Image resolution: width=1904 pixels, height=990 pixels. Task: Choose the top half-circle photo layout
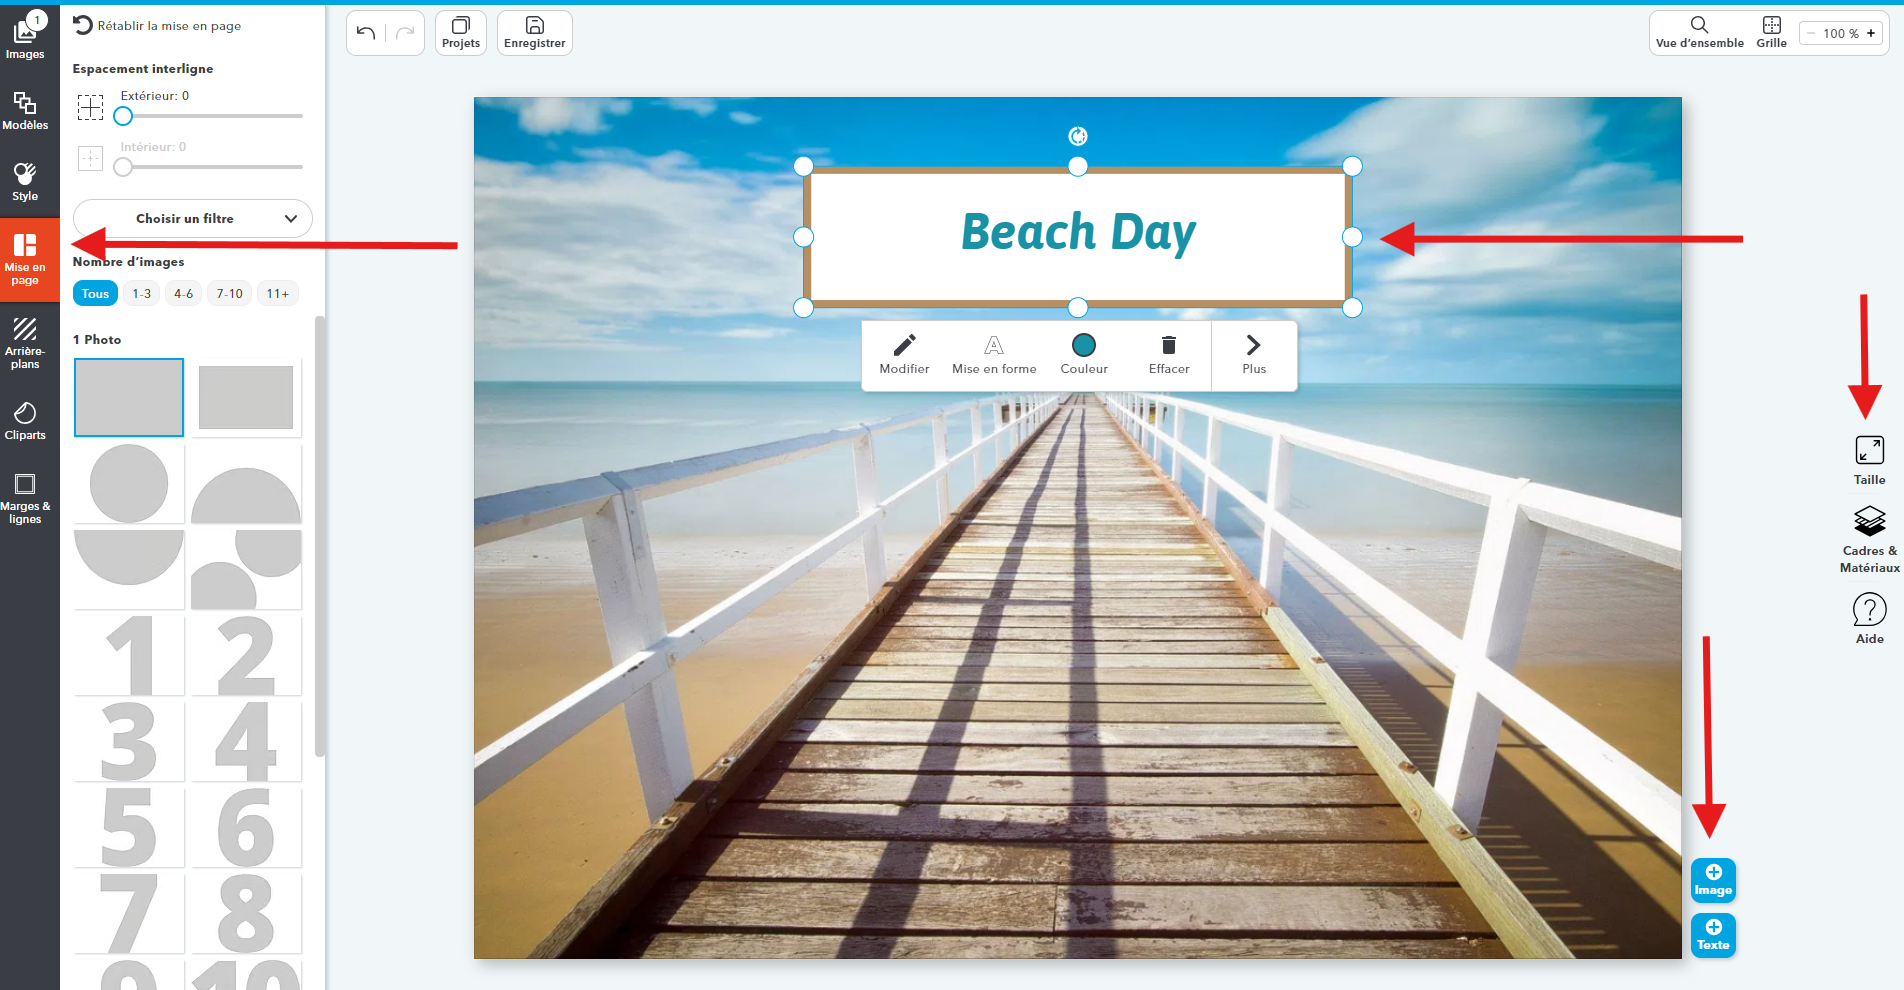pyautogui.click(x=246, y=483)
